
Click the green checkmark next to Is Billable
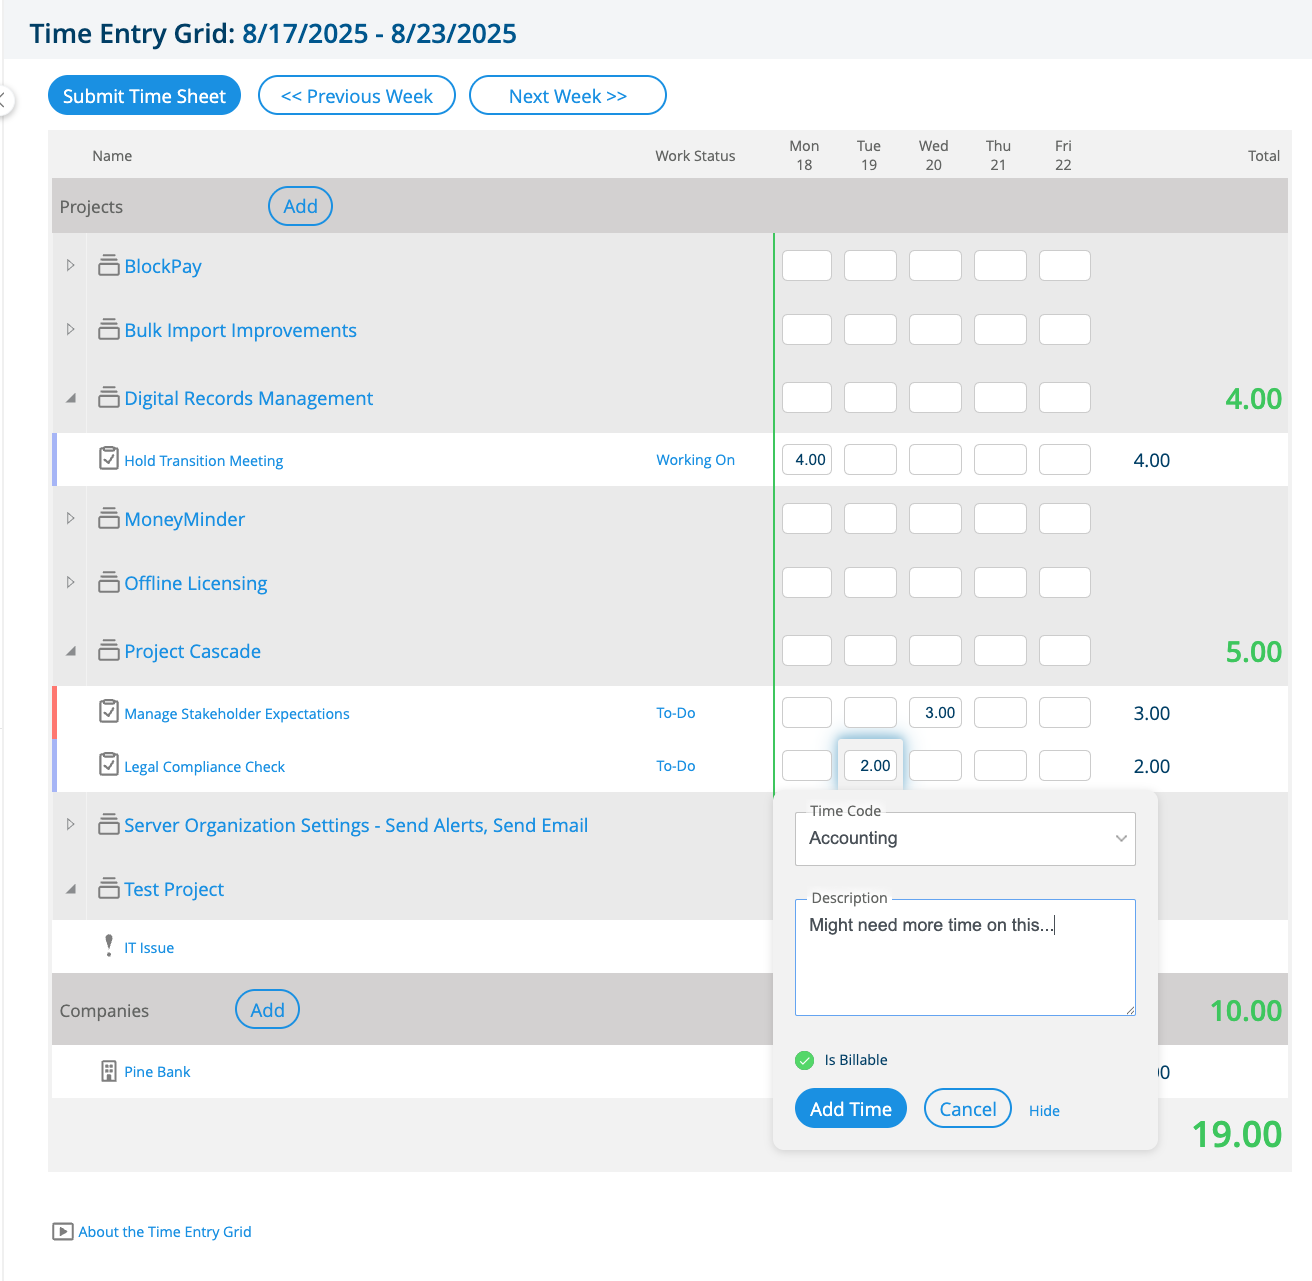pos(804,1059)
